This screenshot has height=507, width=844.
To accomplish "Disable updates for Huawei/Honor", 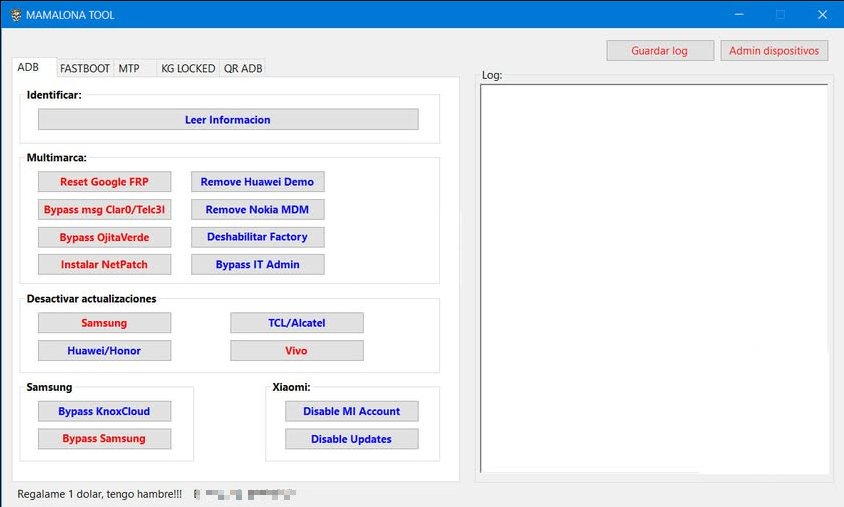I will [104, 351].
